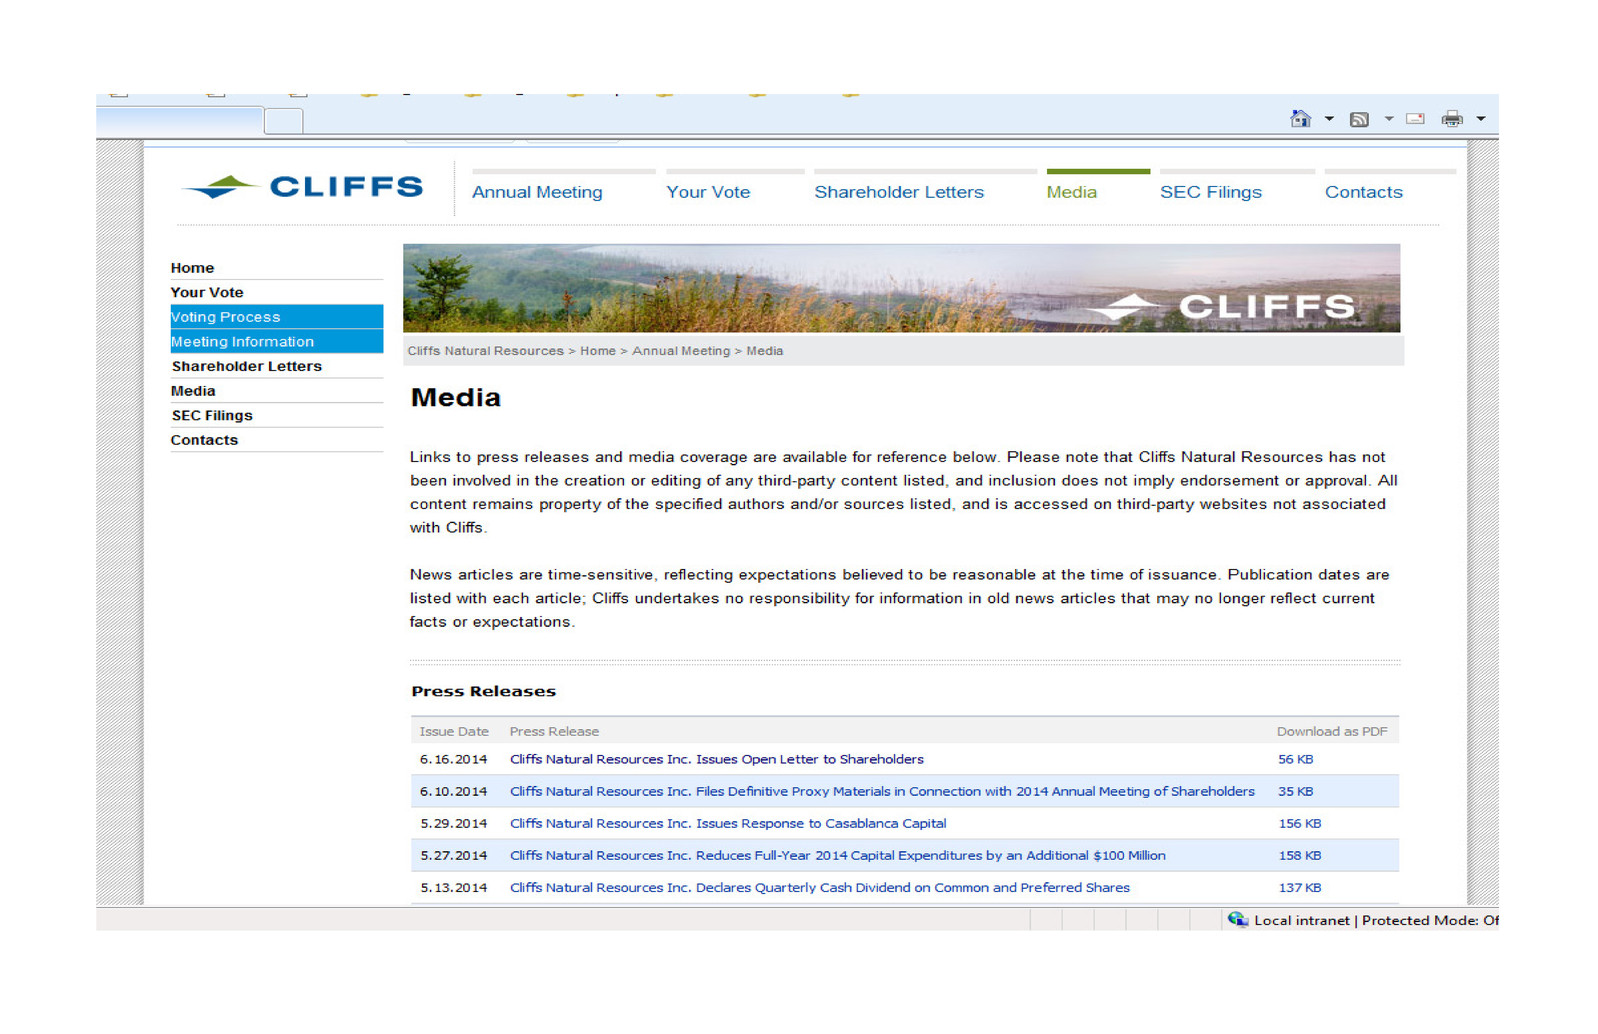Click the 5.29.2014 issue date cell
This screenshot has height=1034, width=1598.
(x=453, y=823)
